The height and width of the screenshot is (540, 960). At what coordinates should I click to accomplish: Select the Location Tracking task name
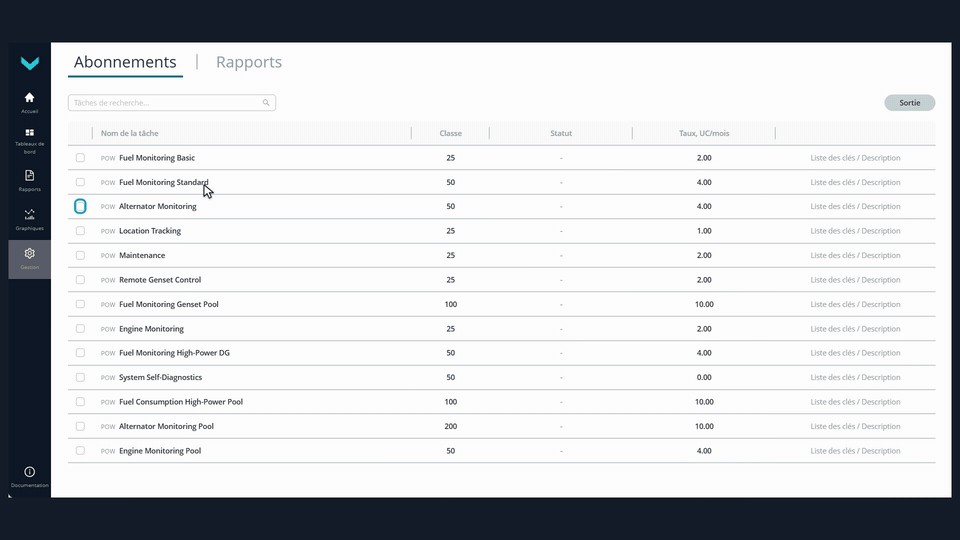[x=150, y=231]
